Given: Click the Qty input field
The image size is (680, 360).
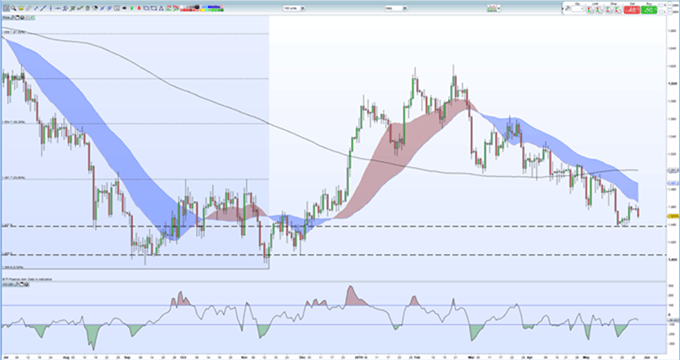Looking at the screenshot, I should (577, 9).
